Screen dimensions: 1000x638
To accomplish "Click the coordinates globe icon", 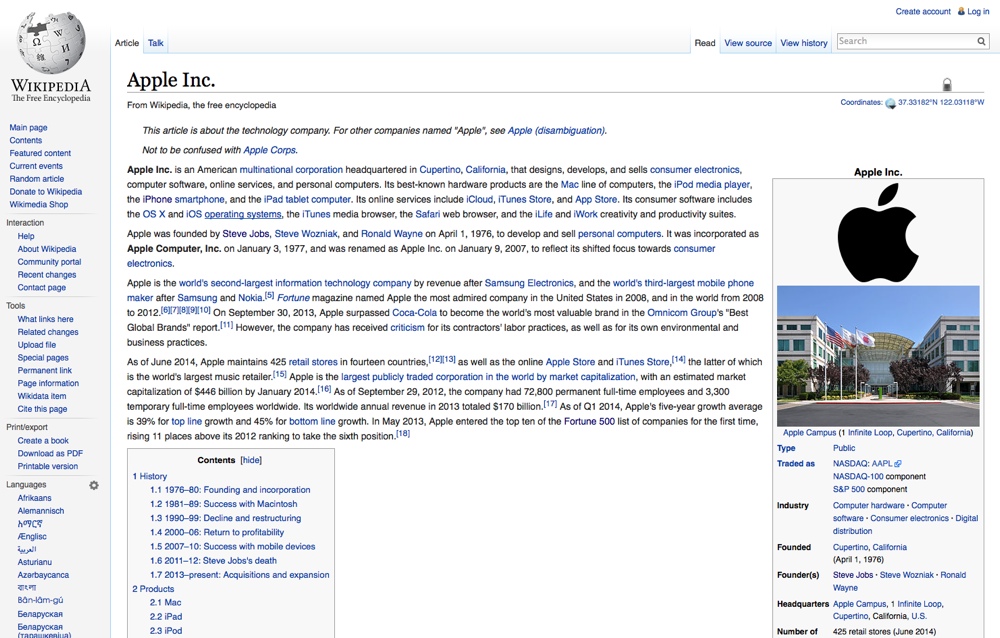I will tap(890, 103).
